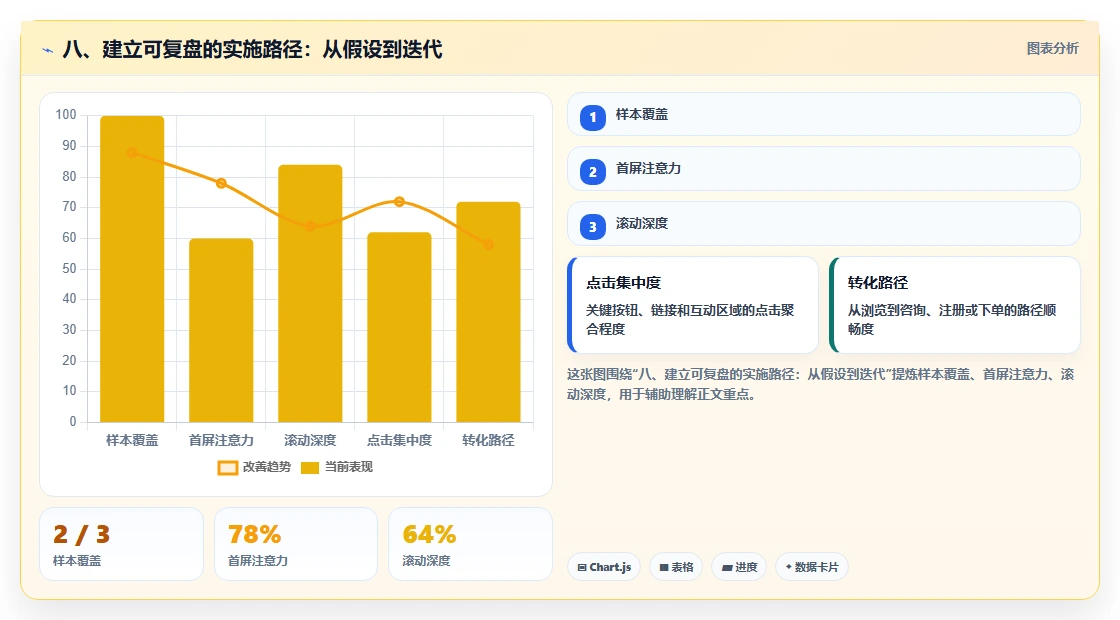The image size is (1120, 620).
Task: Select the 进度 tag
Action: [x=739, y=567]
